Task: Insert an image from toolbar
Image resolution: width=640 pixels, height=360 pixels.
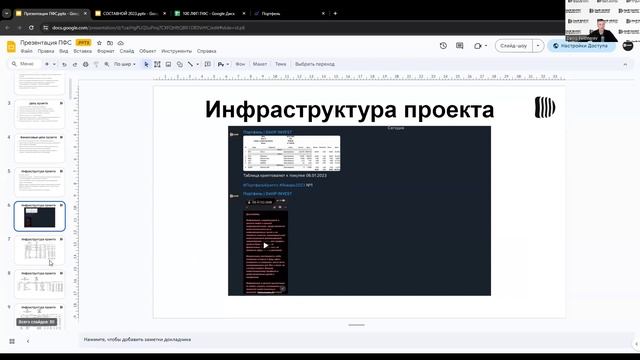Action: pyautogui.click(x=168, y=64)
